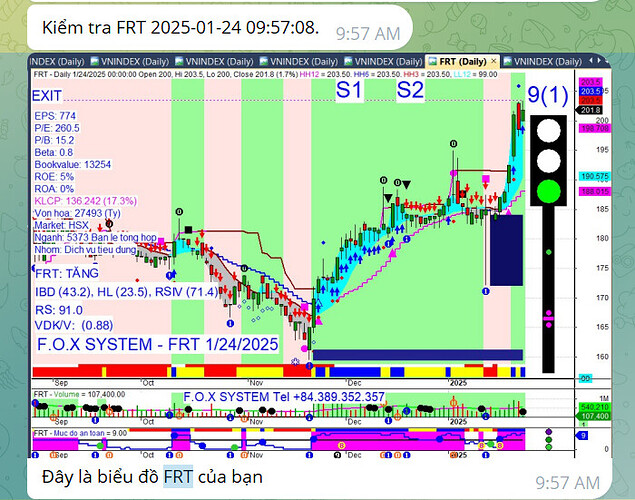
Task: Click the Nganh: 5373 Ban le tong hop line
Action: [x=95, y=237]
